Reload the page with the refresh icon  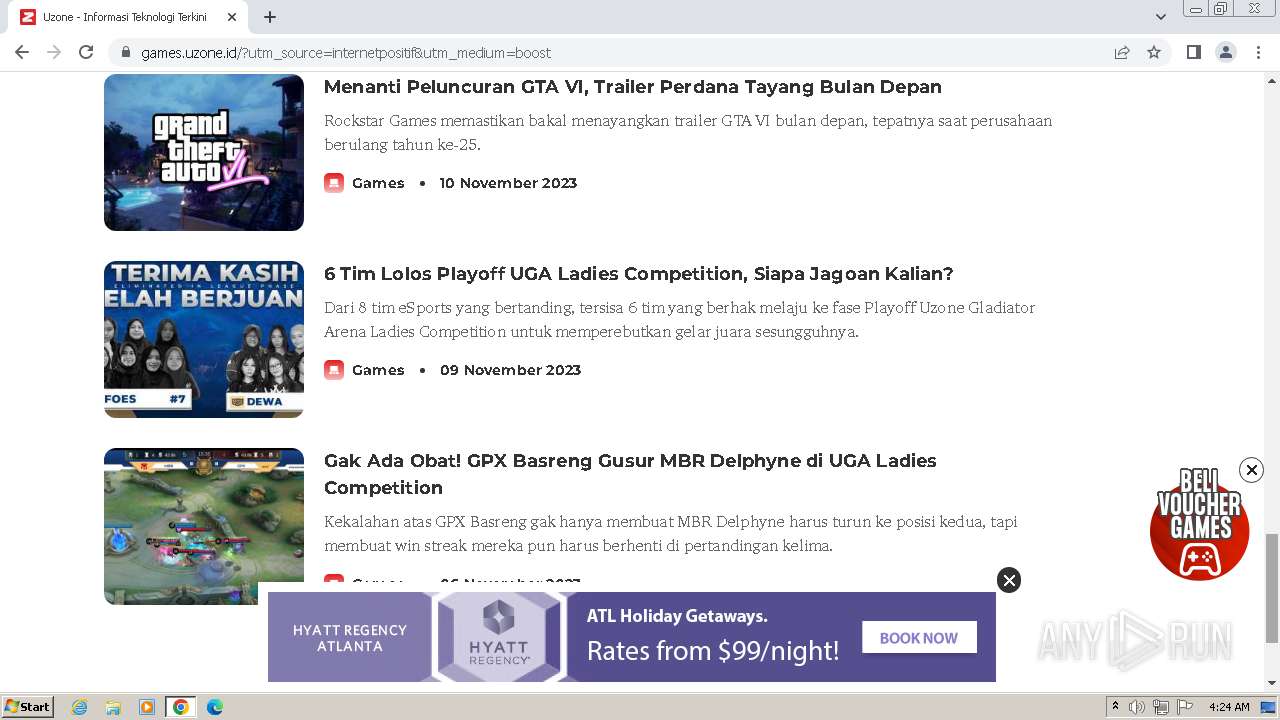pyautogui.click(x=86, y=52)
